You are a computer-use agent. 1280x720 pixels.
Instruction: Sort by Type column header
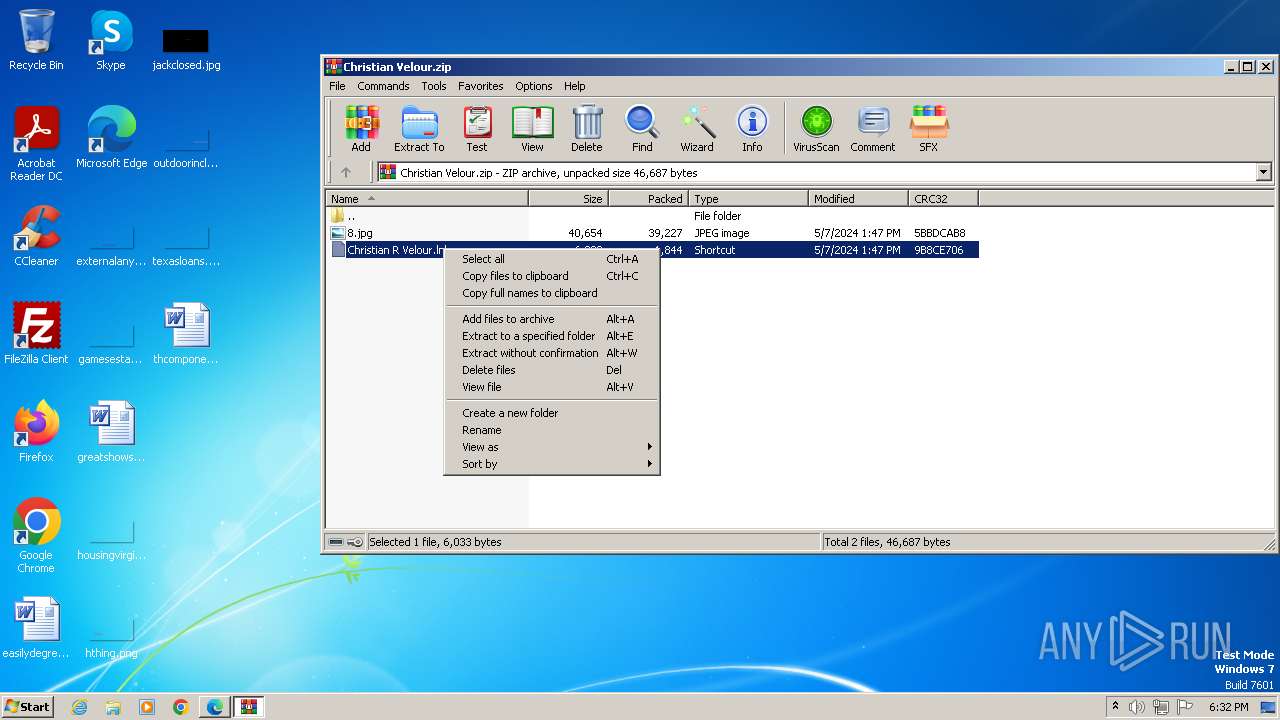pos(749,199)
